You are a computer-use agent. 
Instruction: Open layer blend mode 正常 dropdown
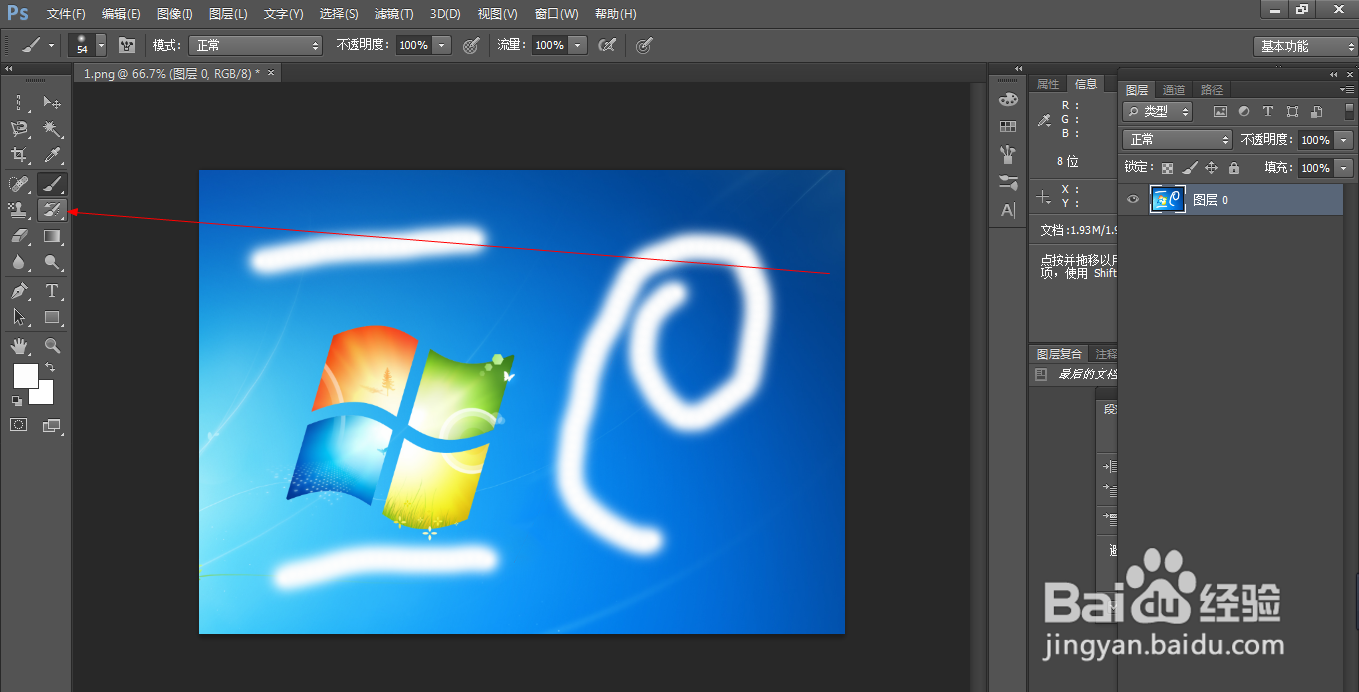(1178, 140)
